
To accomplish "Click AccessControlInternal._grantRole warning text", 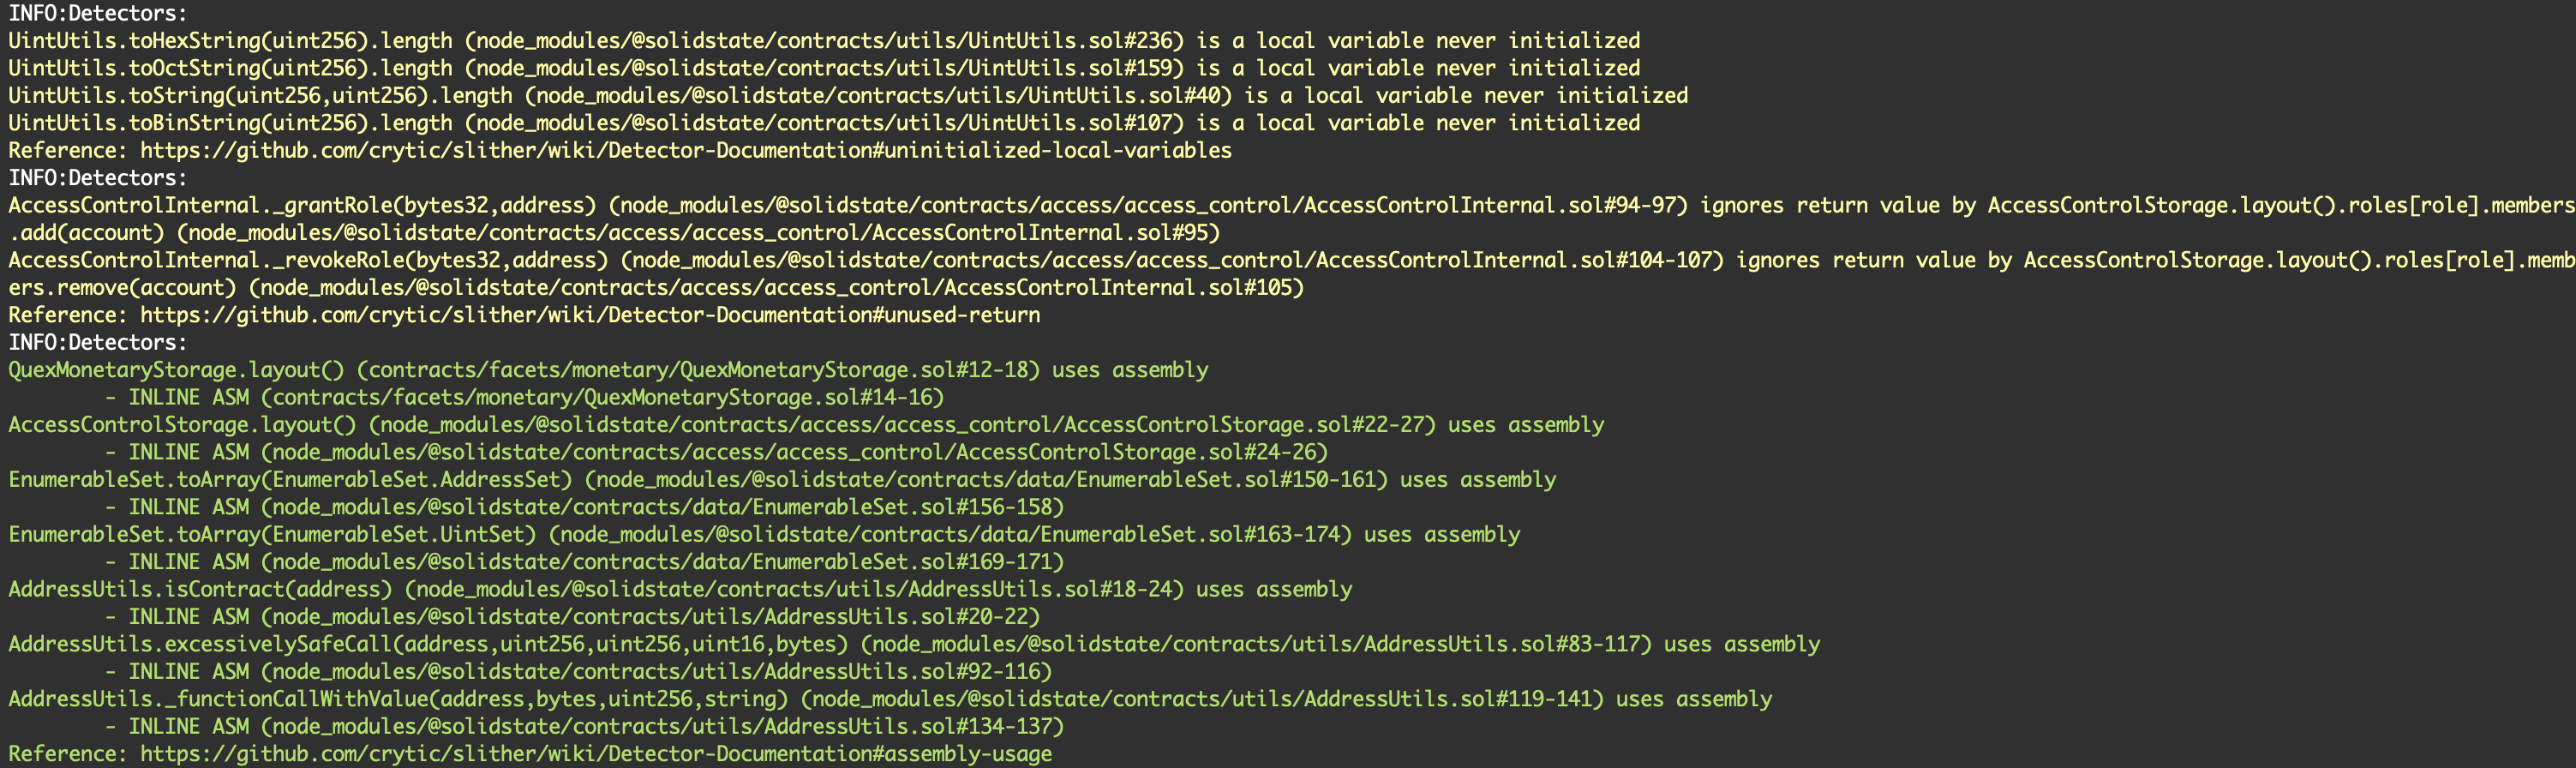I will click(1290, 219).
